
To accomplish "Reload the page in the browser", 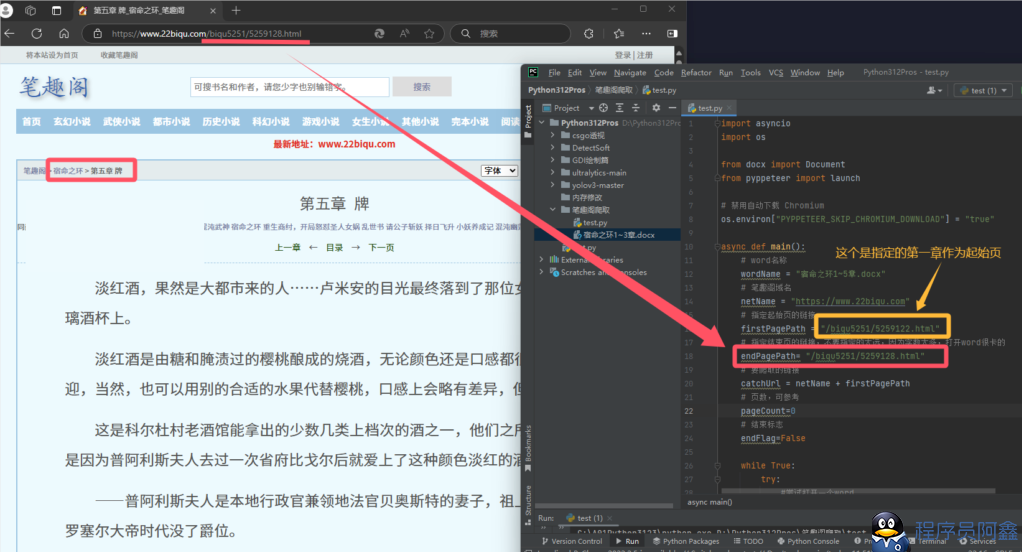I will pyautogui.click(x=36, y=33).
